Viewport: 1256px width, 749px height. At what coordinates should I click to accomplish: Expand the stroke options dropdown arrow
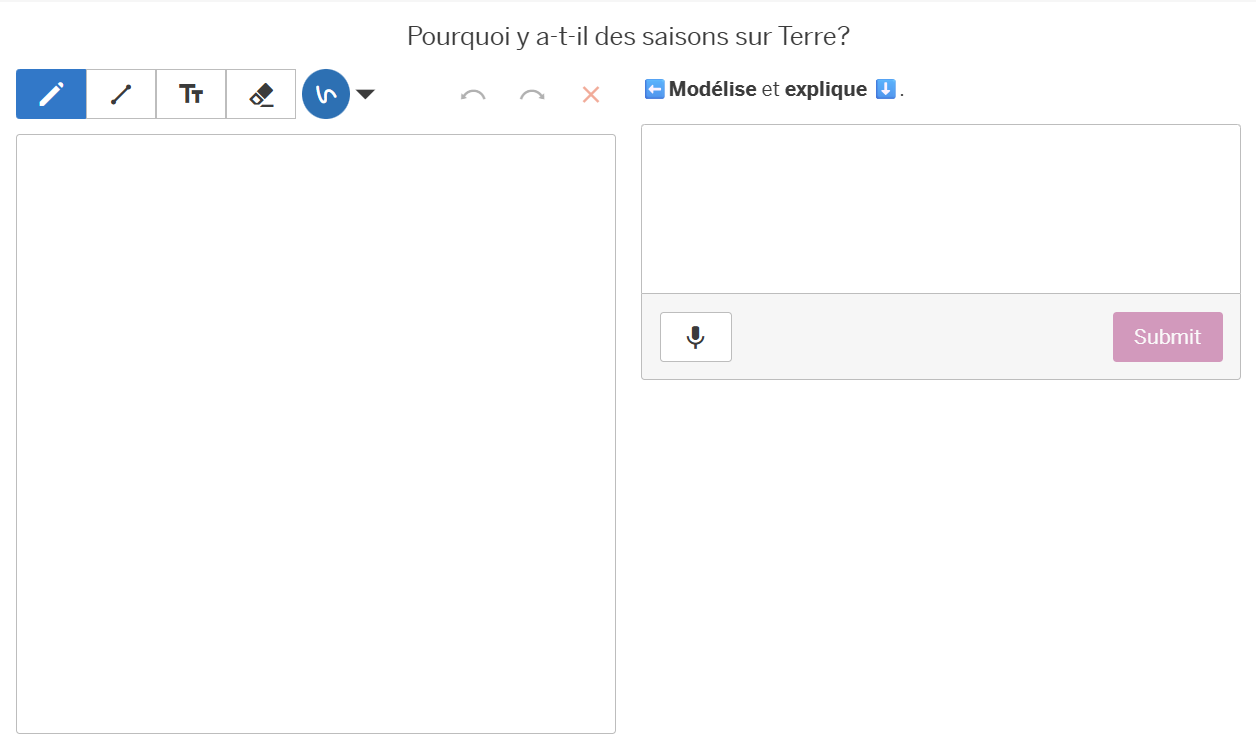pyautogui.click(x=365, y=94)
